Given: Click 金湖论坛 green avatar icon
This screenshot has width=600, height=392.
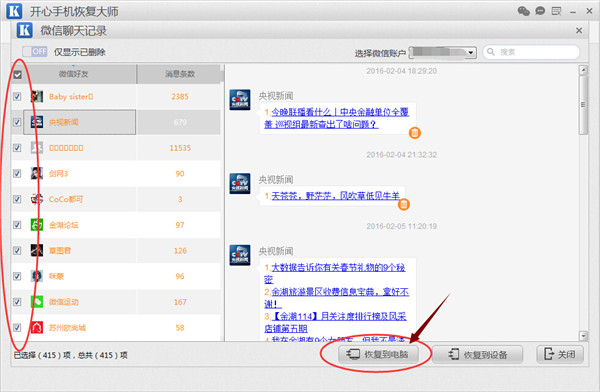Looking at the screenshot, I should click(x=37, y=225).
